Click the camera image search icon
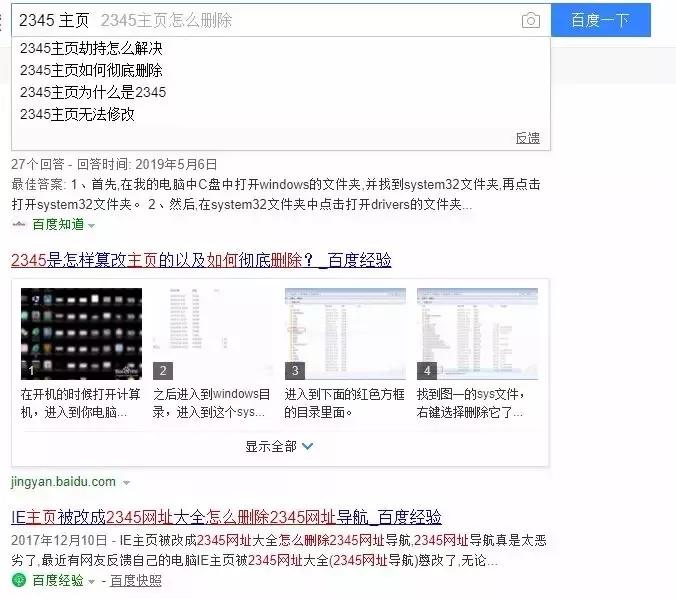 pyautogui.click(x=530, y=20)
